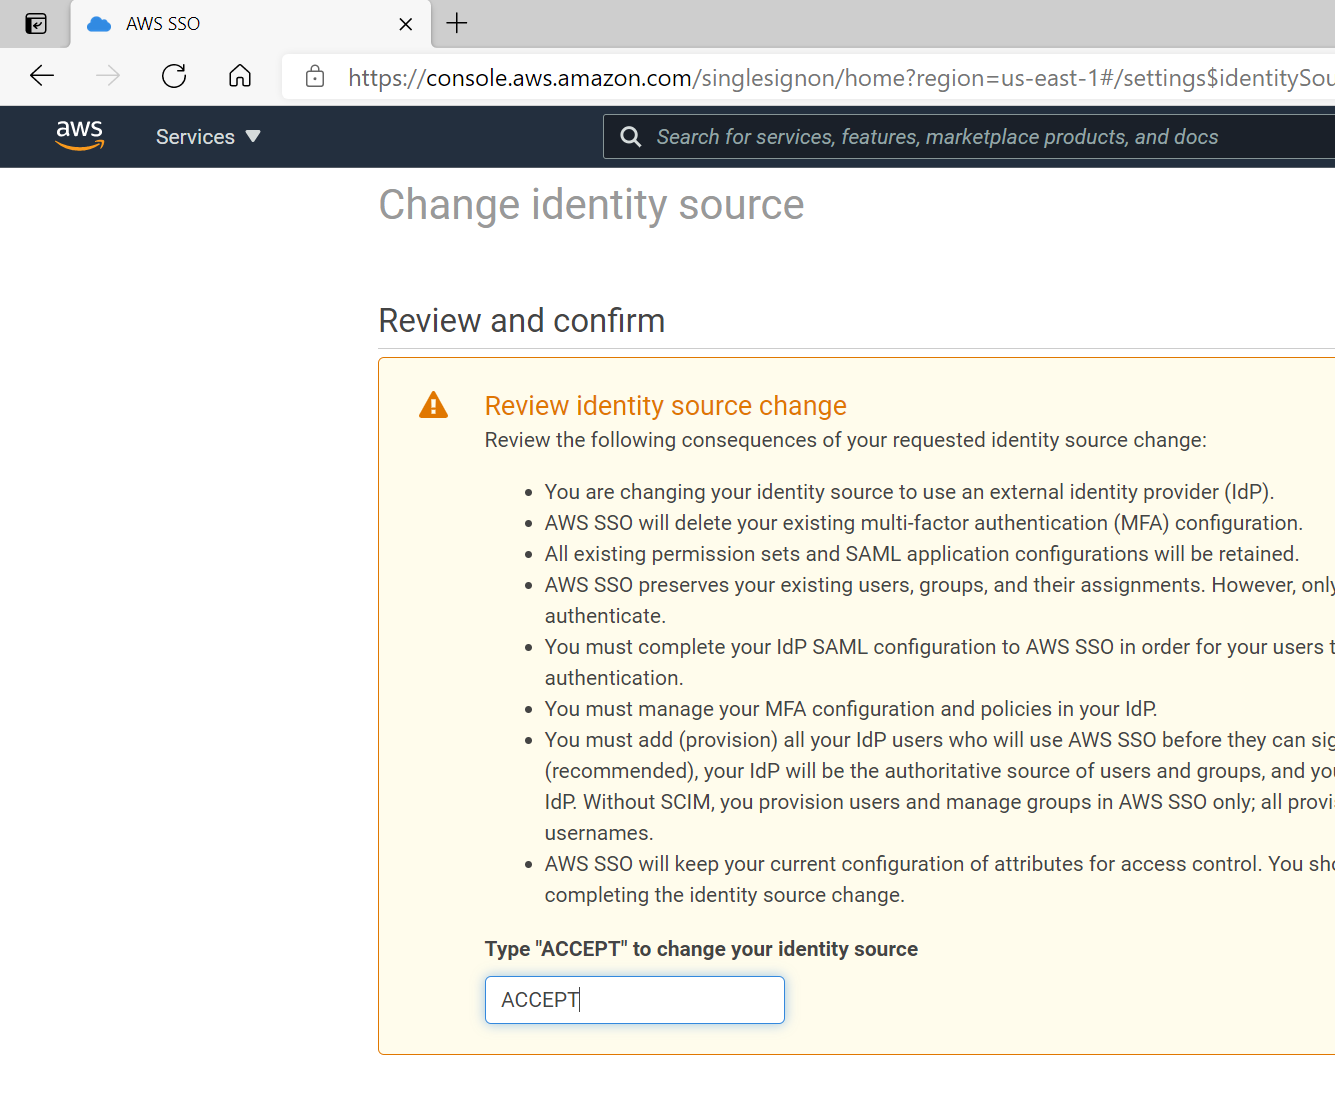Open a new browser tab
1335x1102 pixels.
coord(457,23)
